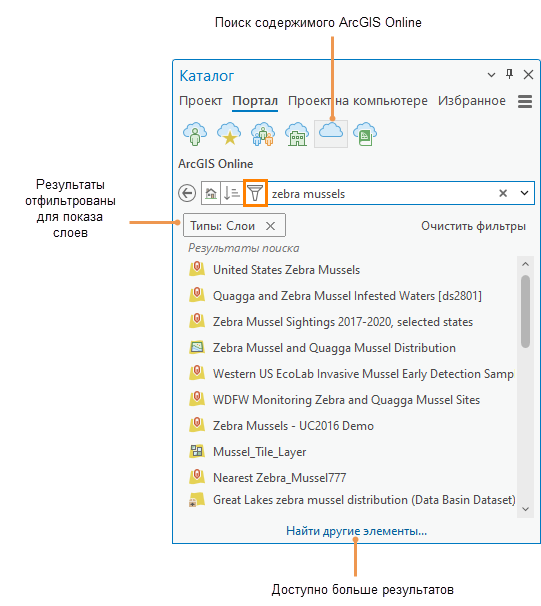The image size is (541, 606).
Task: Select the ArcGIS Online cloud icon
Action: tap(331, 134)
